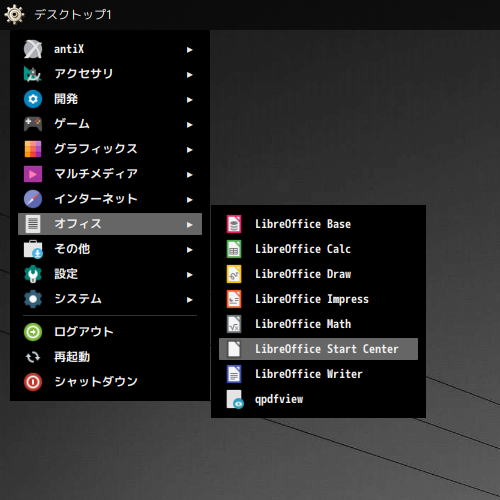Click the インターネット compass icon

(33, 199)
